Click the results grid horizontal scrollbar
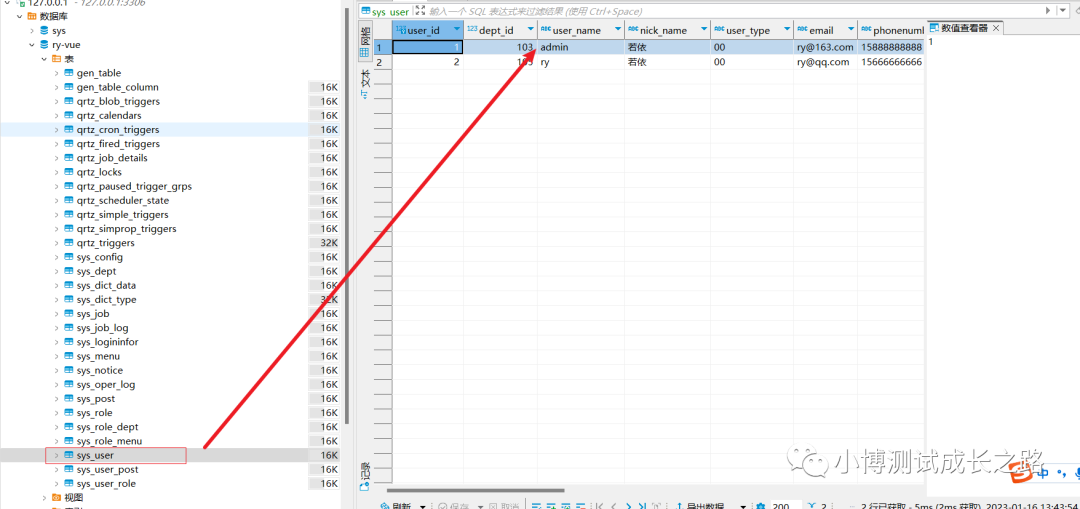 [475, 490]
